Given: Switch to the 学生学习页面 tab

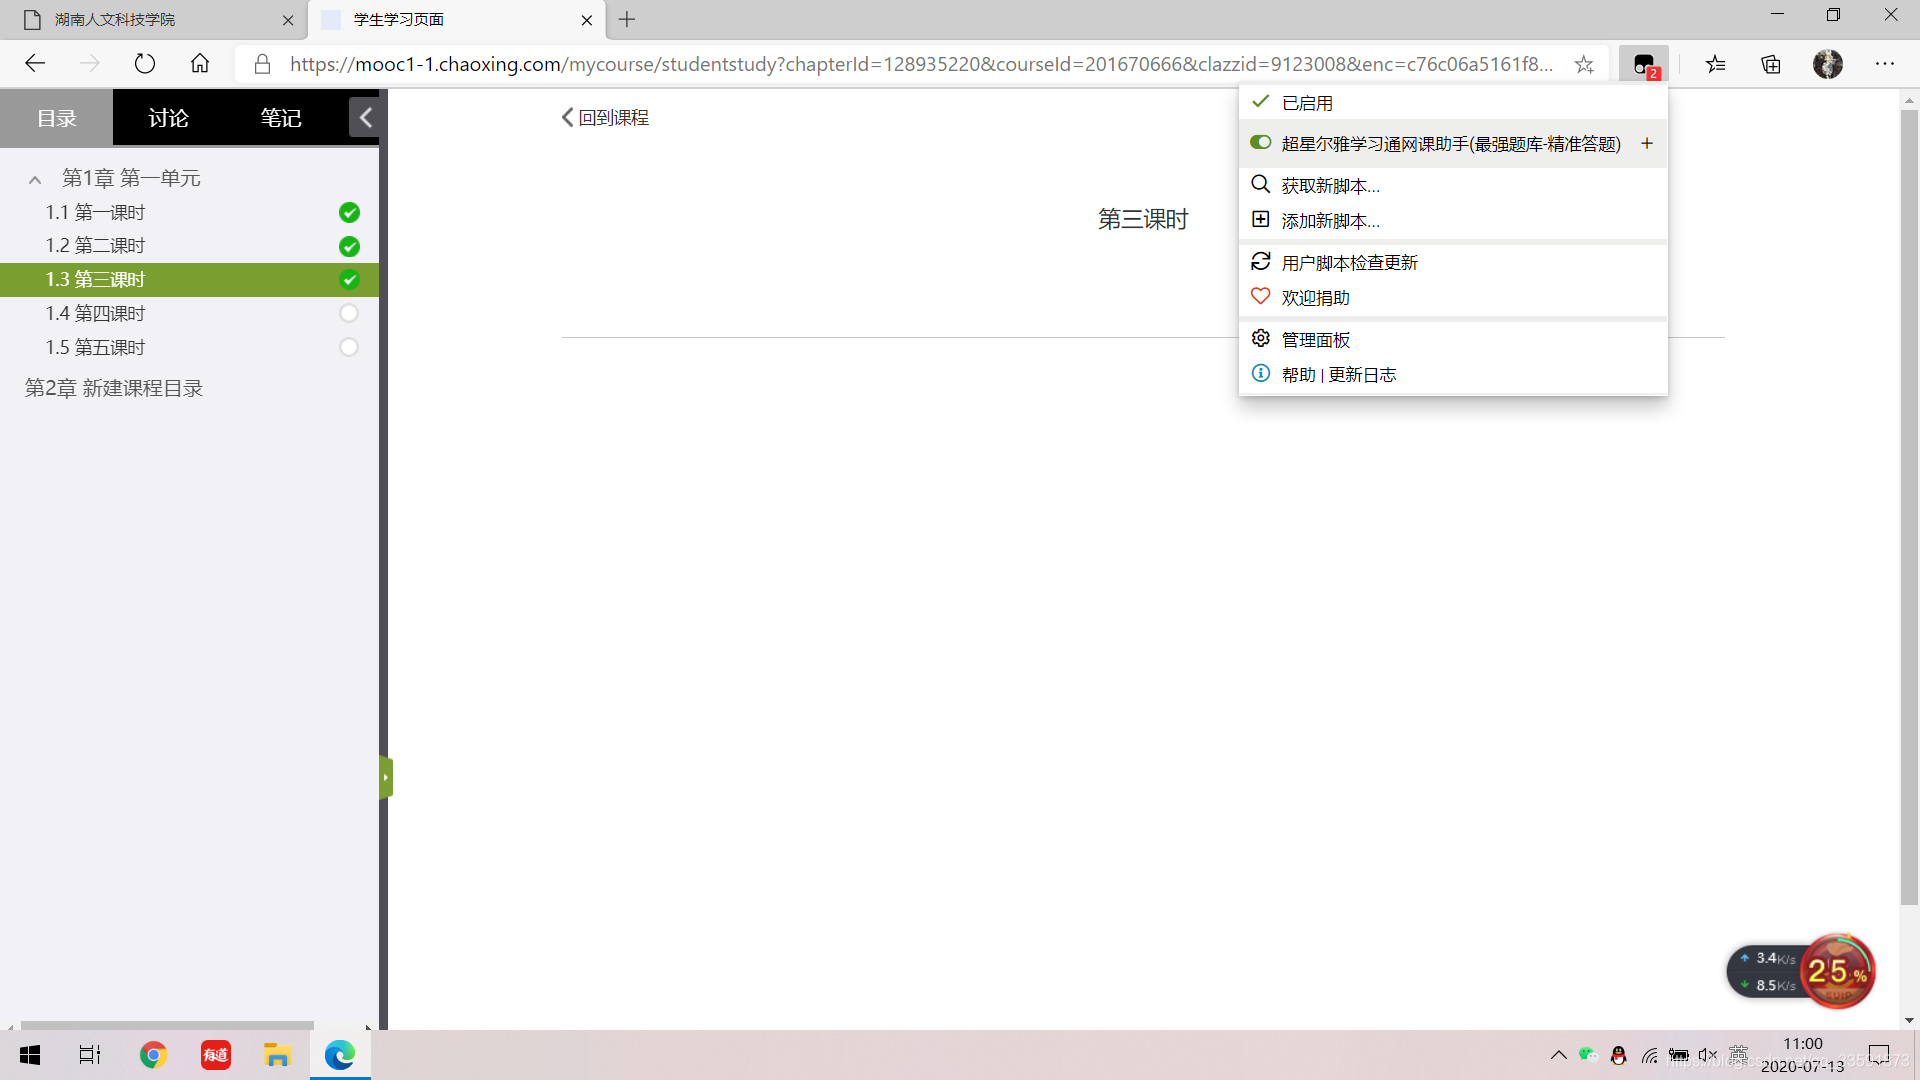Looking at the screenshot, I should point(455,20).
